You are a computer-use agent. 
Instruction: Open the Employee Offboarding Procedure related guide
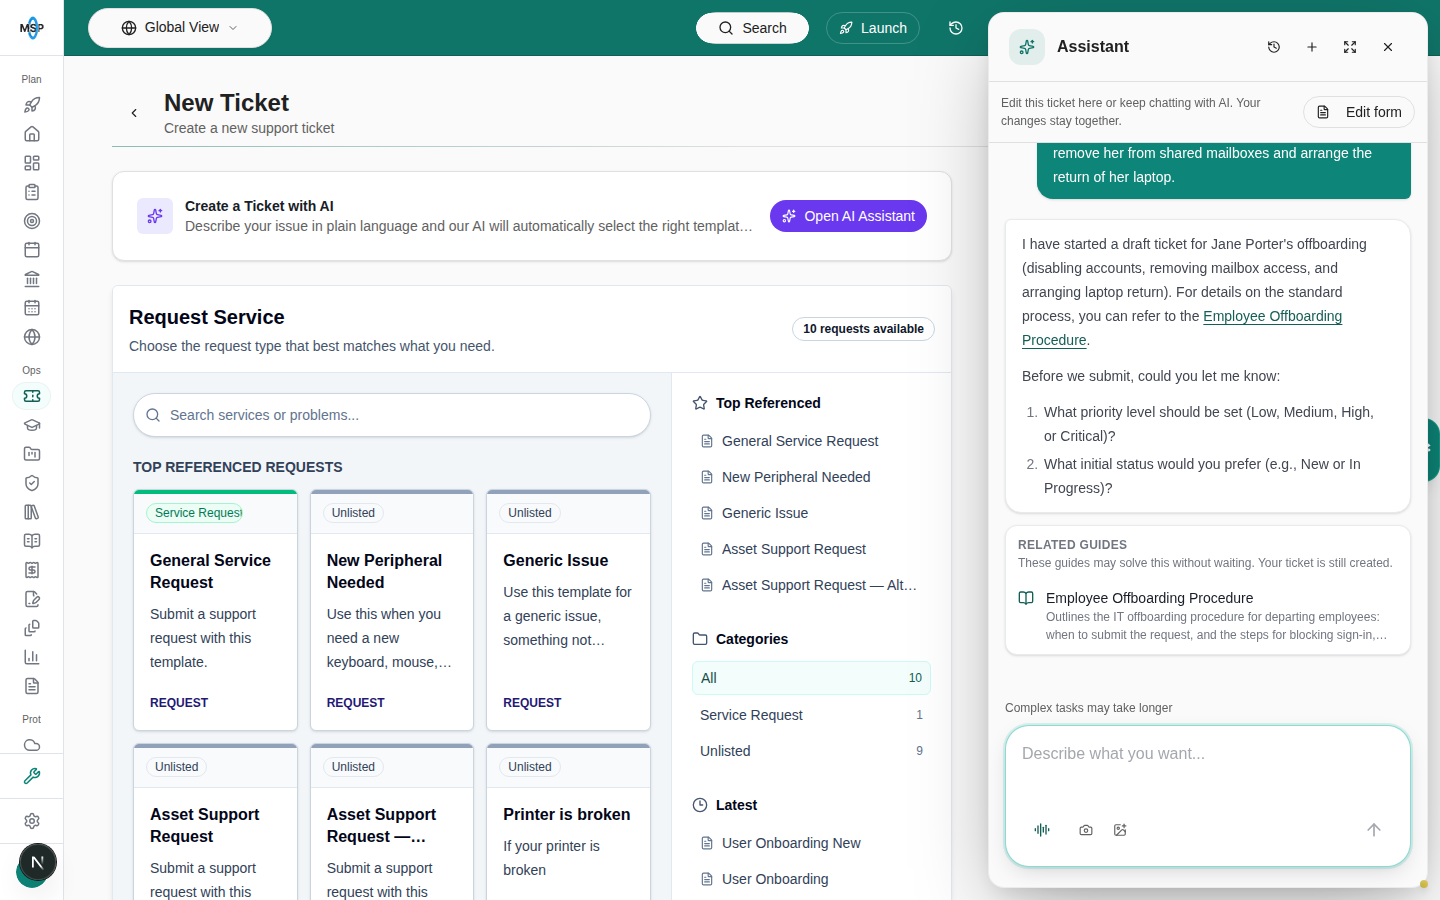coord(1208,615)
